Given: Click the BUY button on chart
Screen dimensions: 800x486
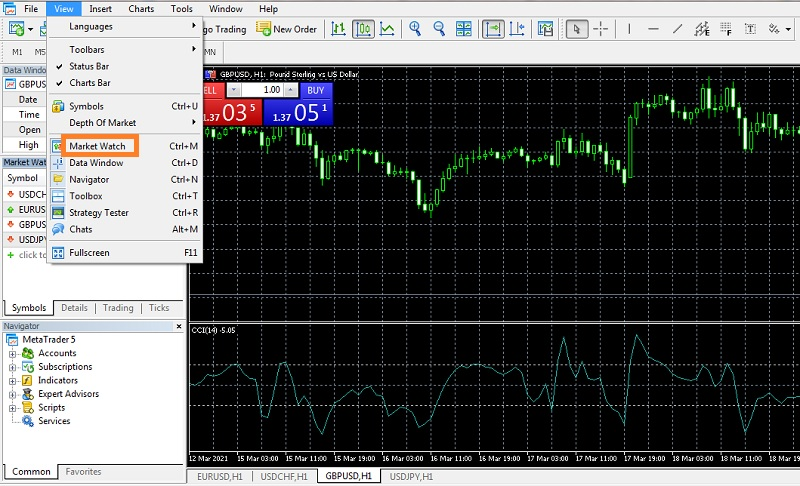Looking at the screenshot, I should pos(316,90).
